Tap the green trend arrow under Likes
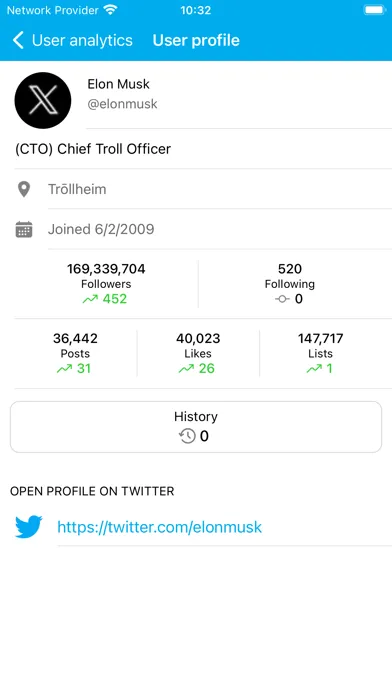 pos(186,369)
